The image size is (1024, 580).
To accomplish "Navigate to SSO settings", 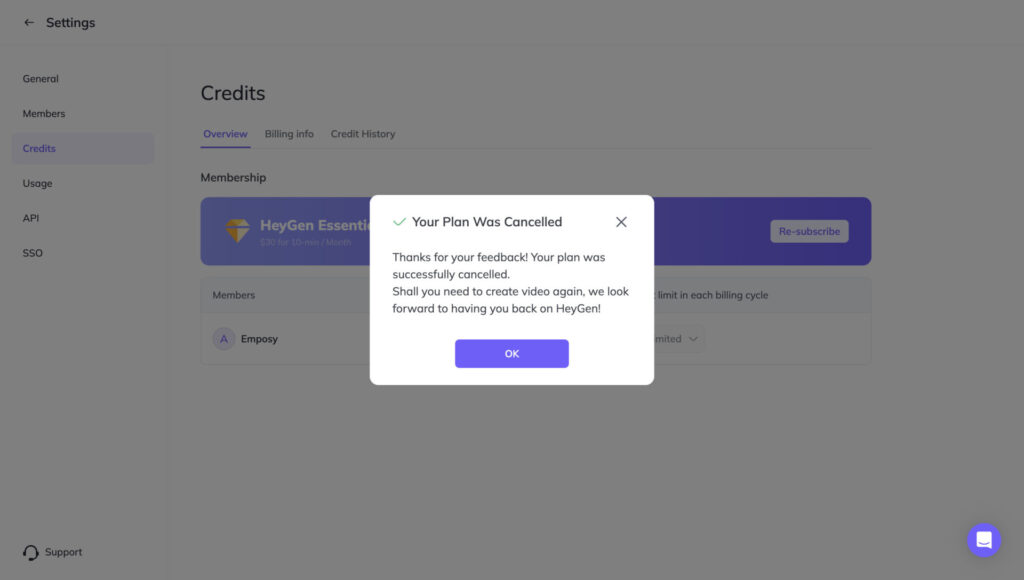I will [33, 253].
